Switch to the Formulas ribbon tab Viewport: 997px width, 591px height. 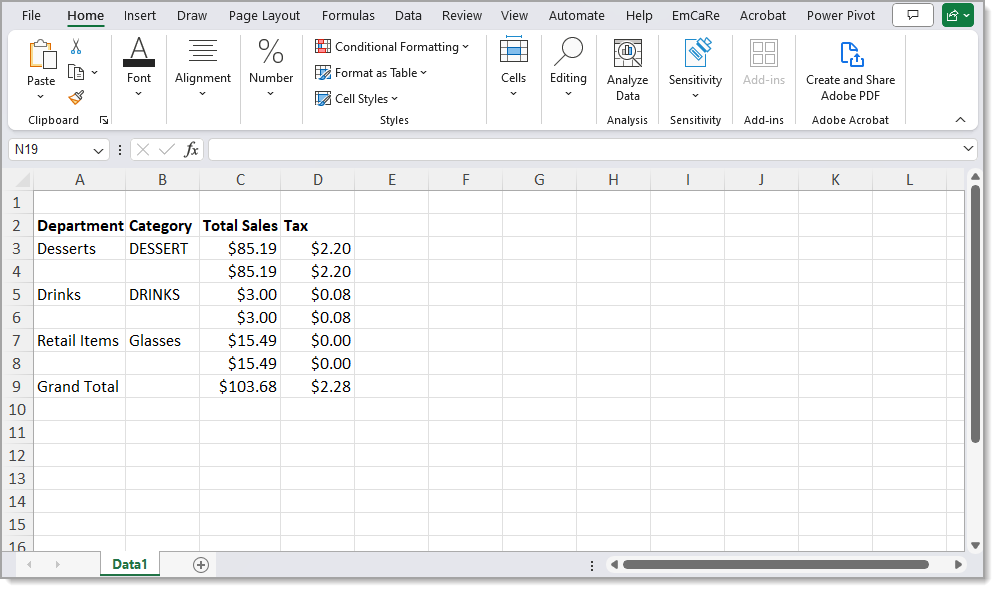(348, 15)
